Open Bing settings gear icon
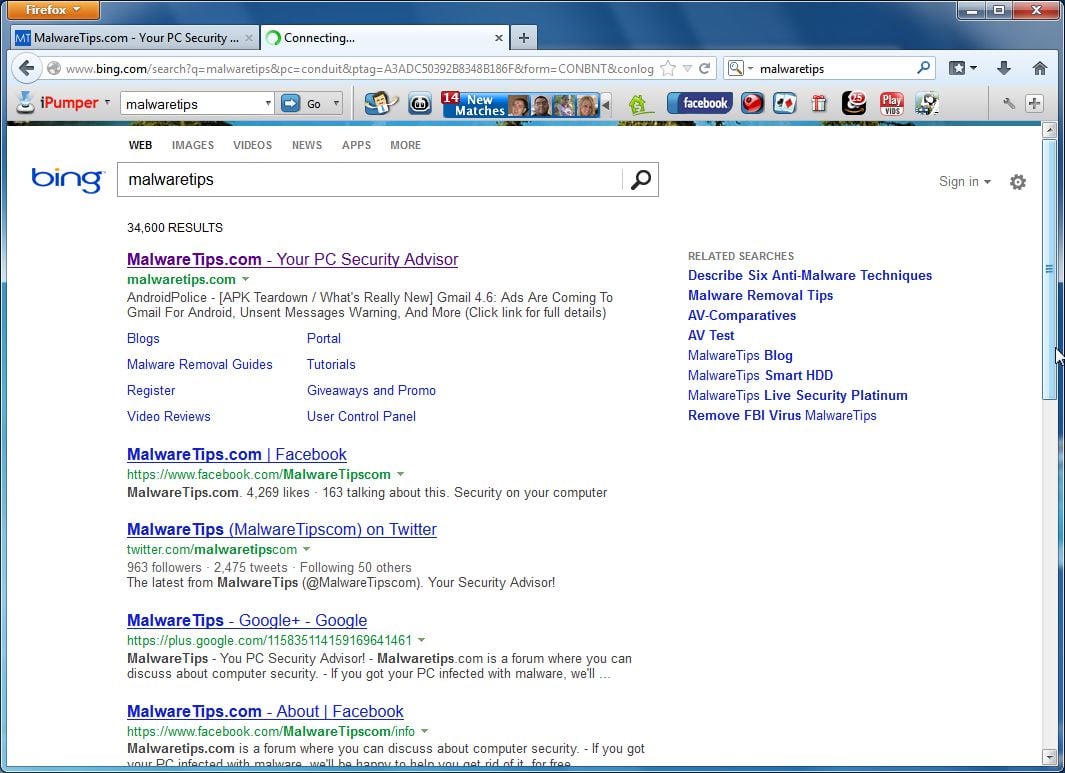1065x773 pixels. 1017,181
